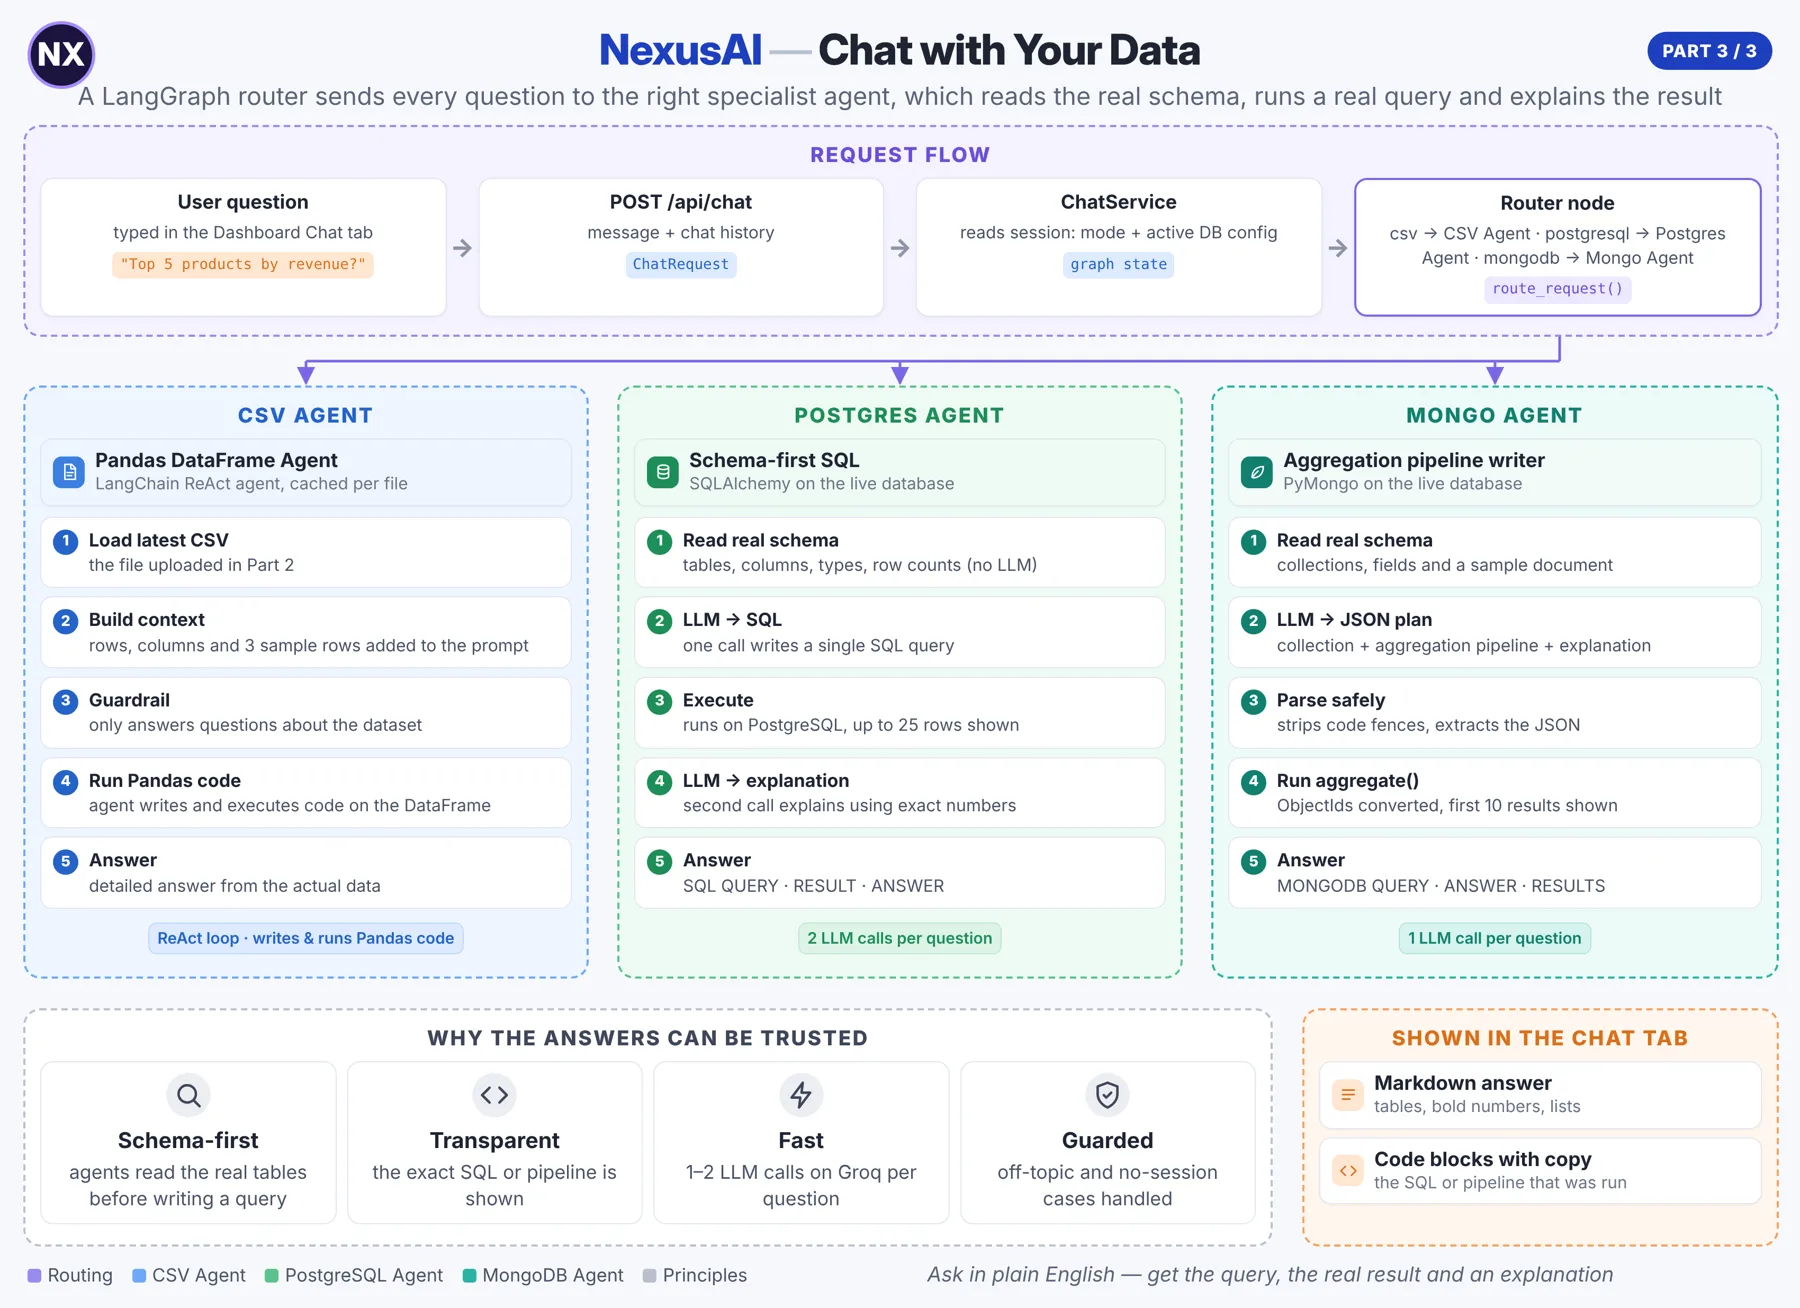Click the "1 LLM call per question" pill
The height and width of the screenshot is (1308, 1800).
point(1494,938)
